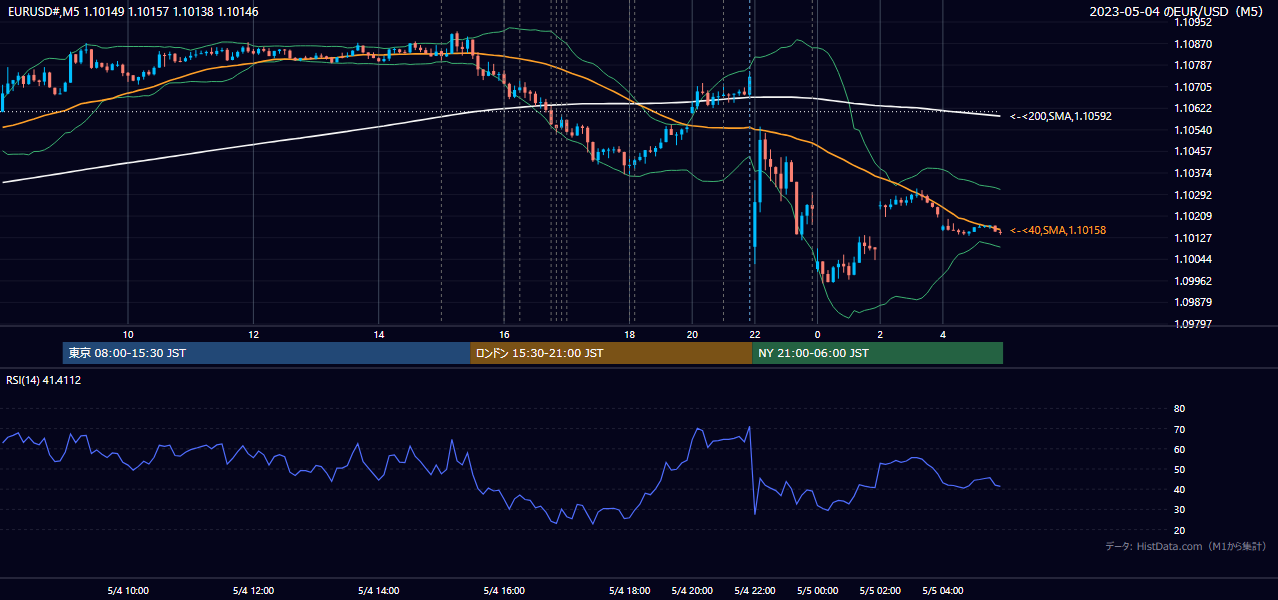Click the NY 21:00-06:00 JST session bar

tap(877, 353)
